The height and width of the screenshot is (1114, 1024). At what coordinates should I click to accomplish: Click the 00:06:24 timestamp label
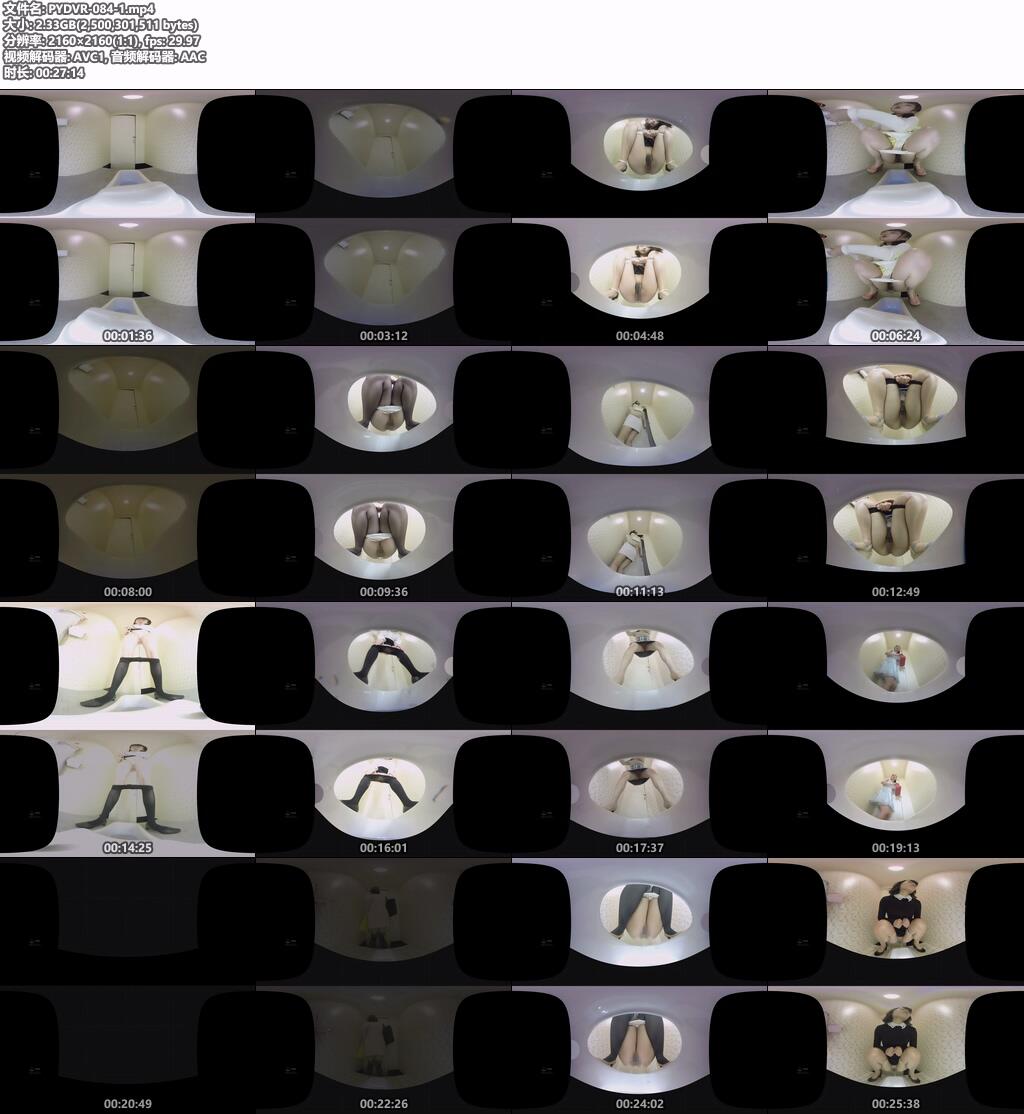click(895, 335)
